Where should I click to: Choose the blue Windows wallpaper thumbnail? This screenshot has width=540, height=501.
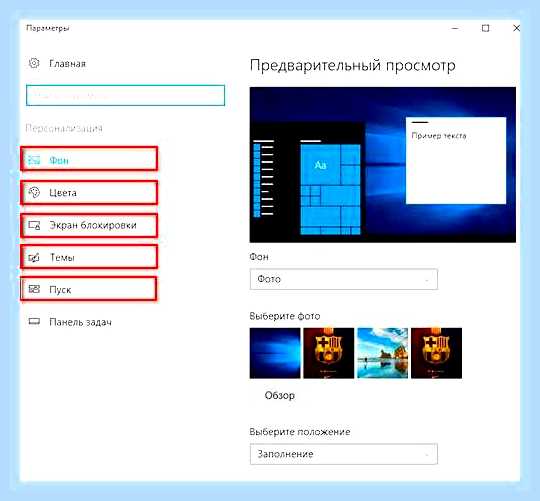(x=275, y=353)
